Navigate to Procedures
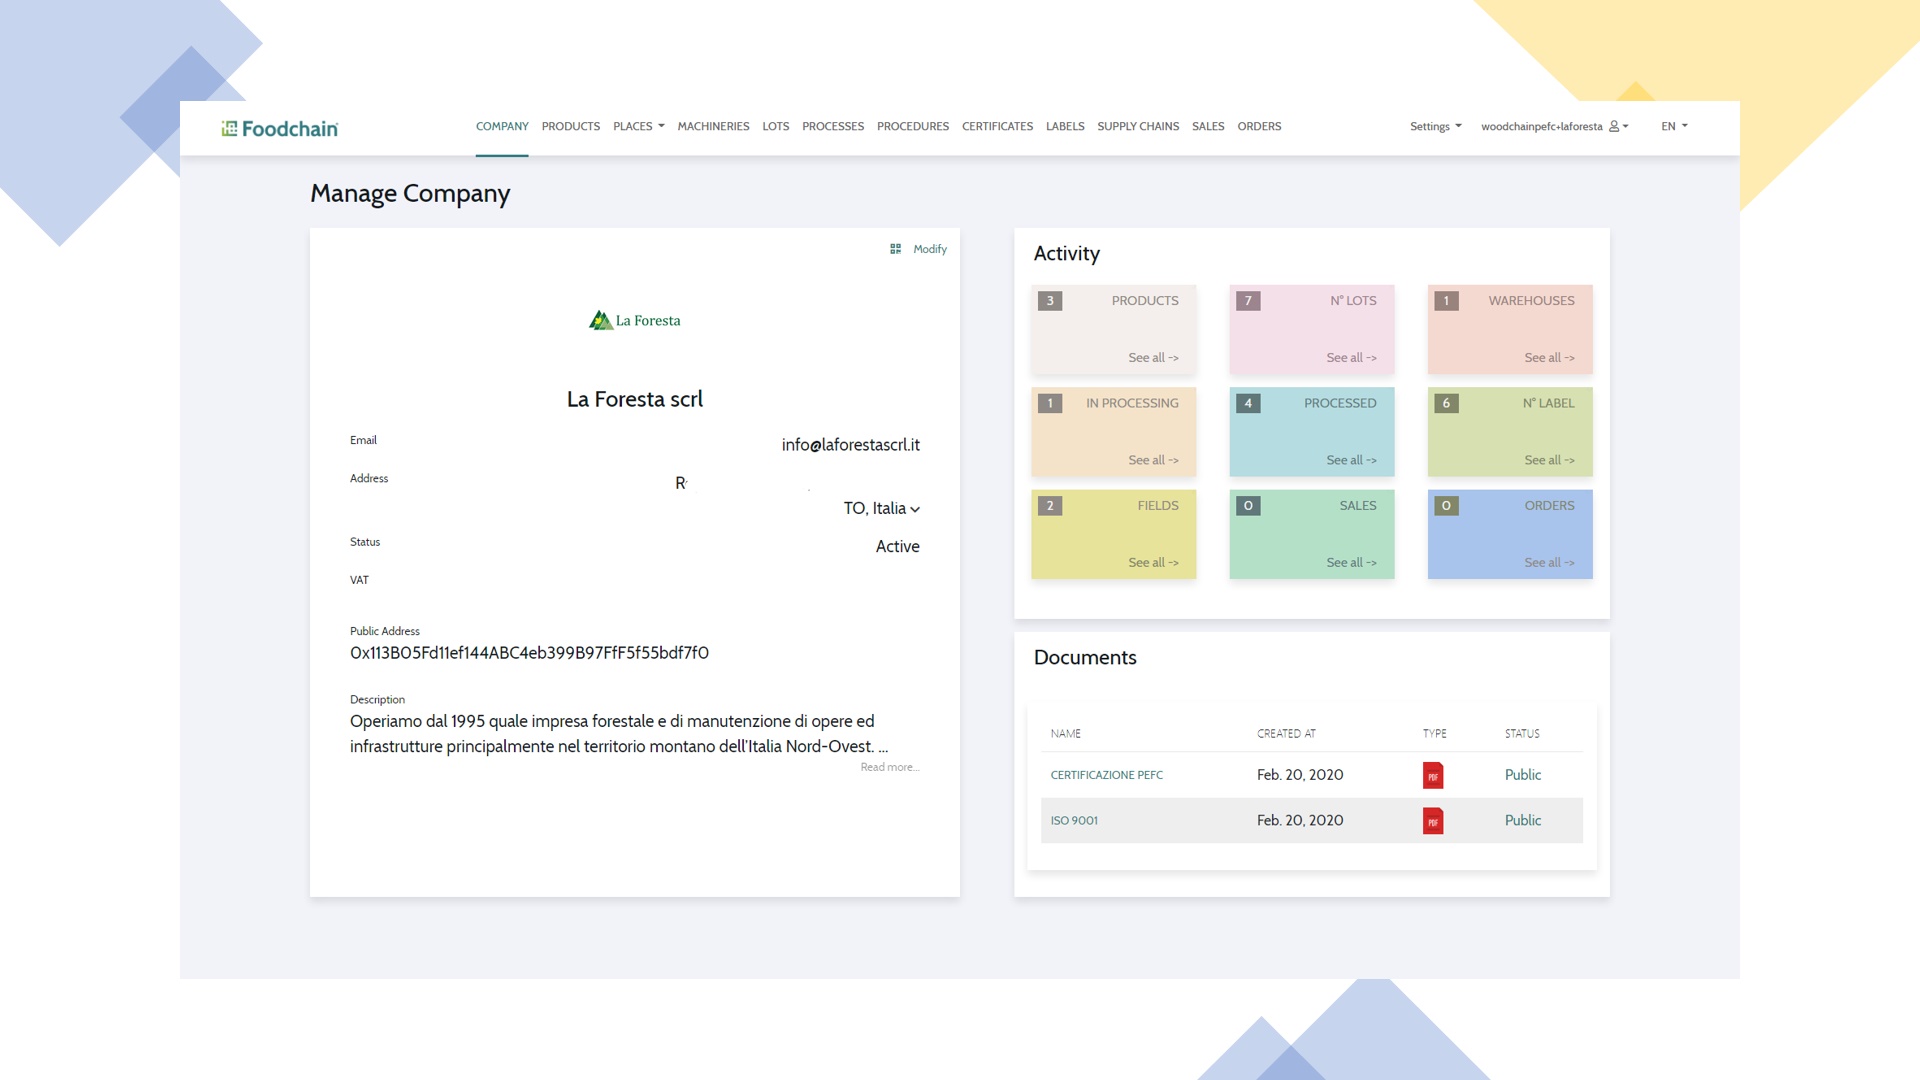Image resolution: width=1920 pixels, height=1080 pixels. pyautogui.click(x=913, y=126)
